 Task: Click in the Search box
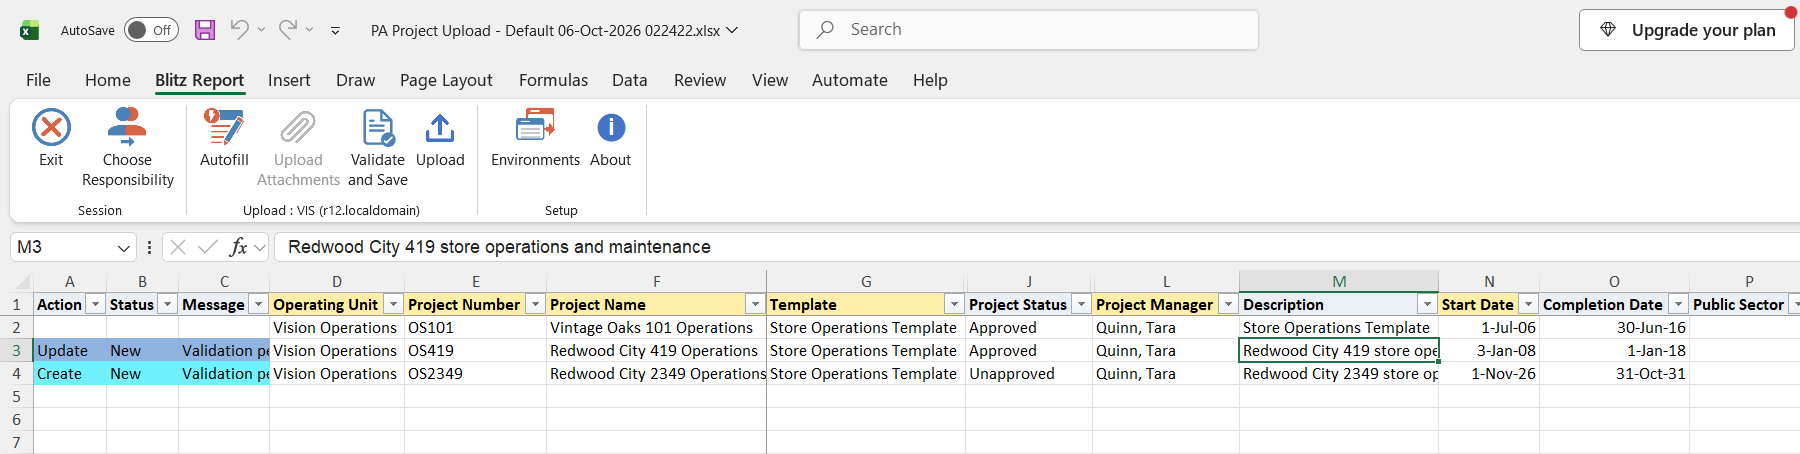[1028, 30]
